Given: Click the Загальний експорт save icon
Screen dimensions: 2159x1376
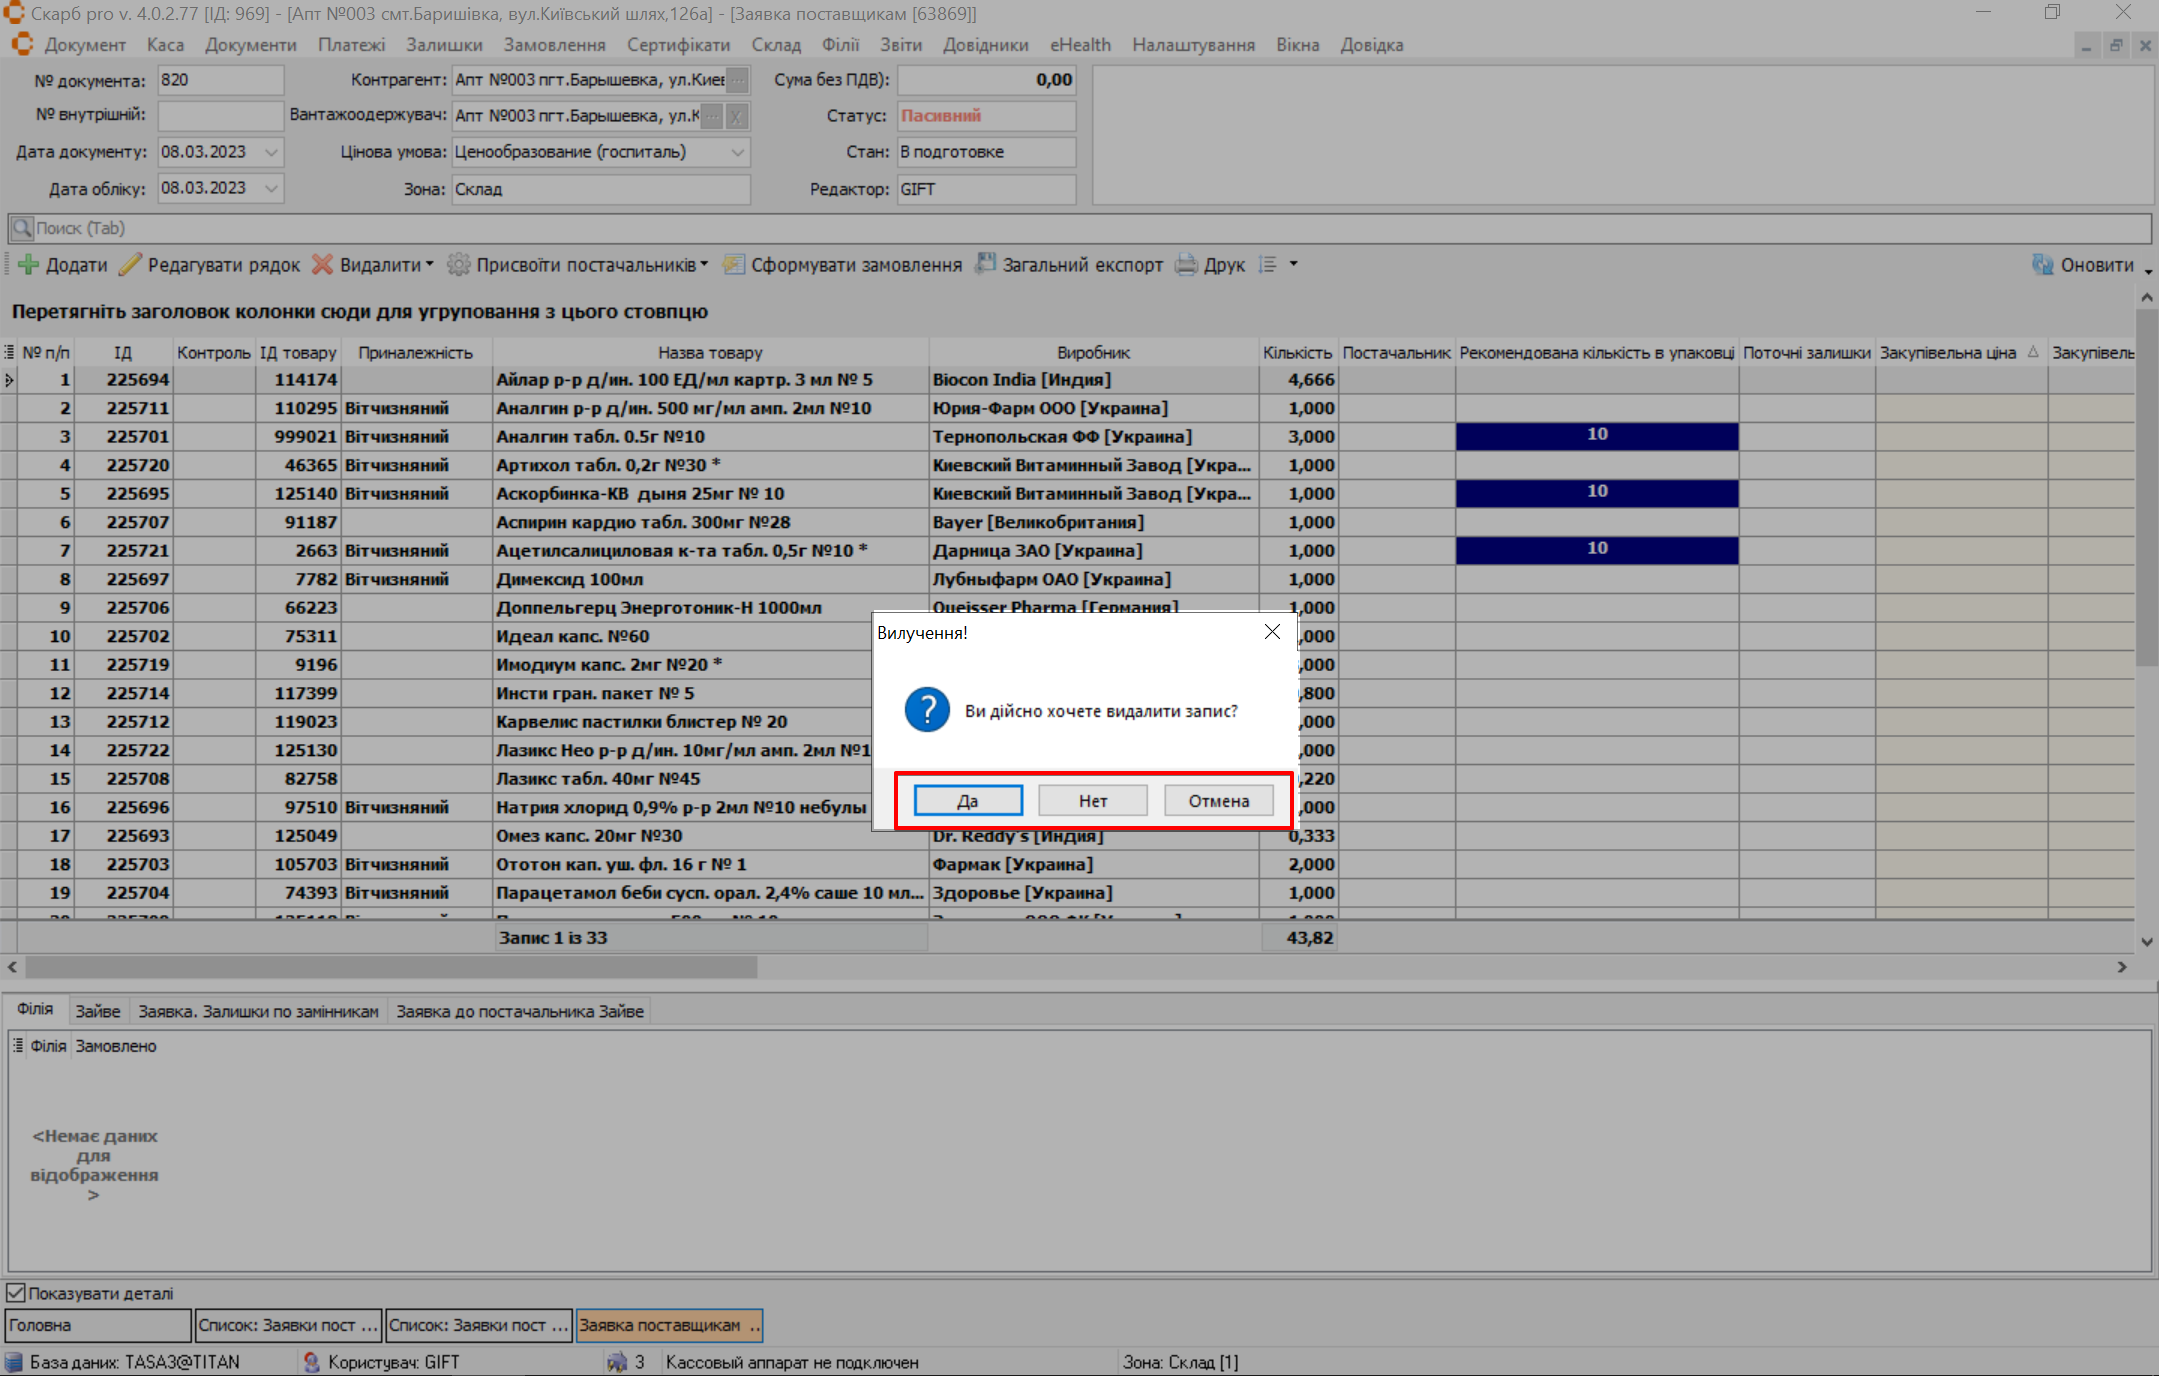Looking at the screenshot, I should tap(986, 264).
